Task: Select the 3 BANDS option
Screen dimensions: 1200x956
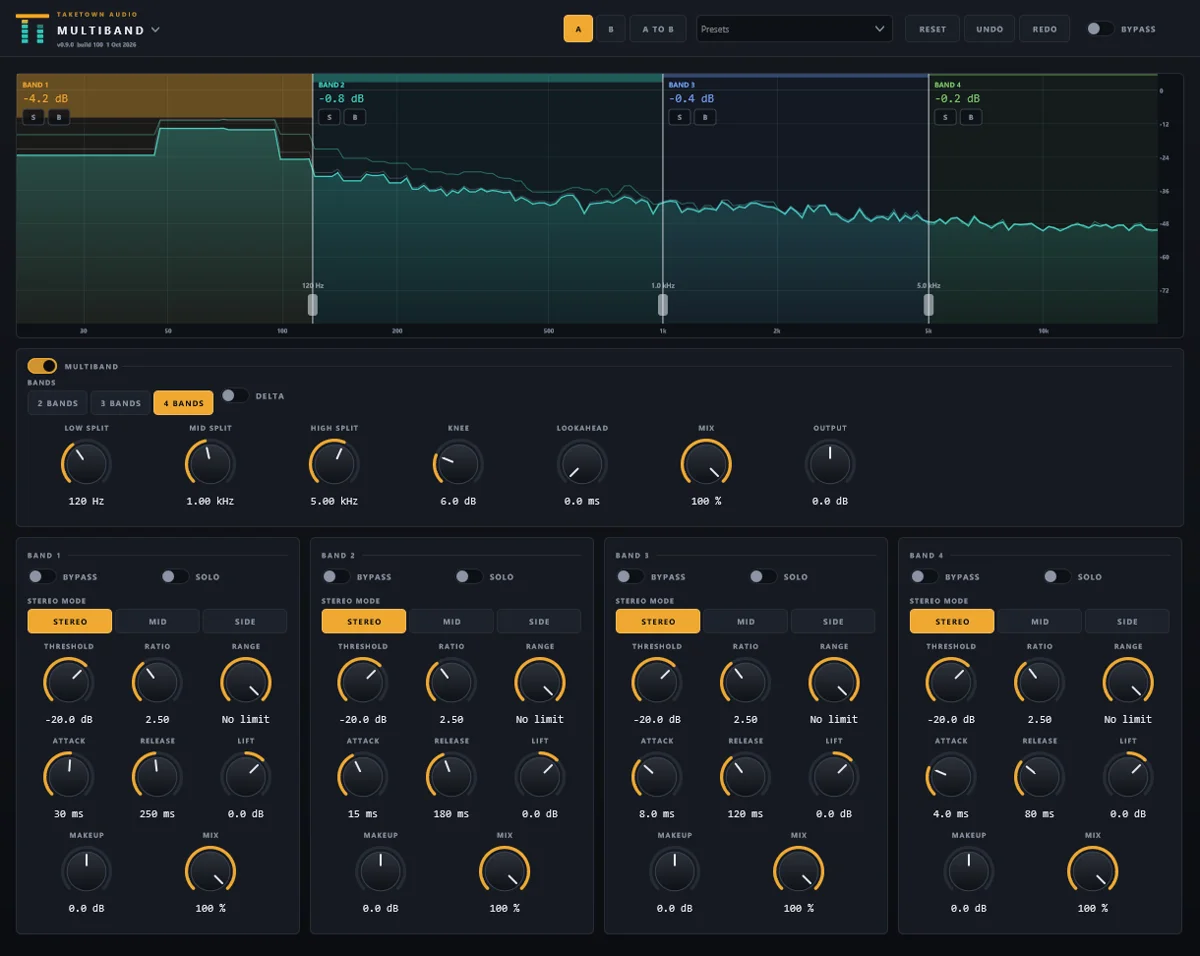Action: point(120,403)
